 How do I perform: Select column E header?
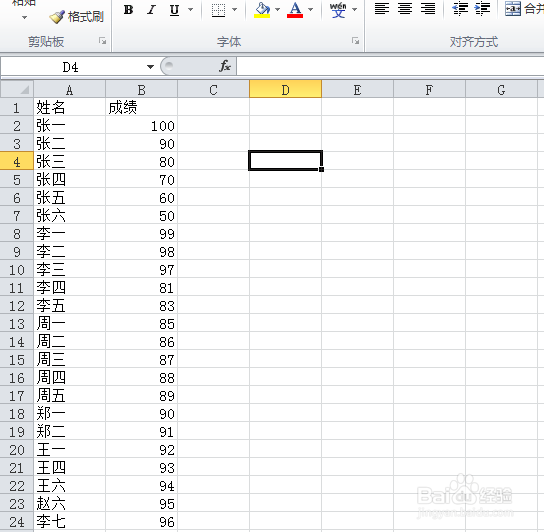357,90
